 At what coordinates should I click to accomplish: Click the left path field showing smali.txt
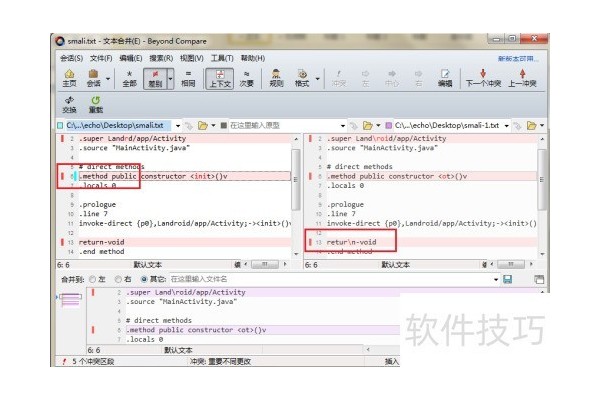pyautogui.click(x=120, y=126)
